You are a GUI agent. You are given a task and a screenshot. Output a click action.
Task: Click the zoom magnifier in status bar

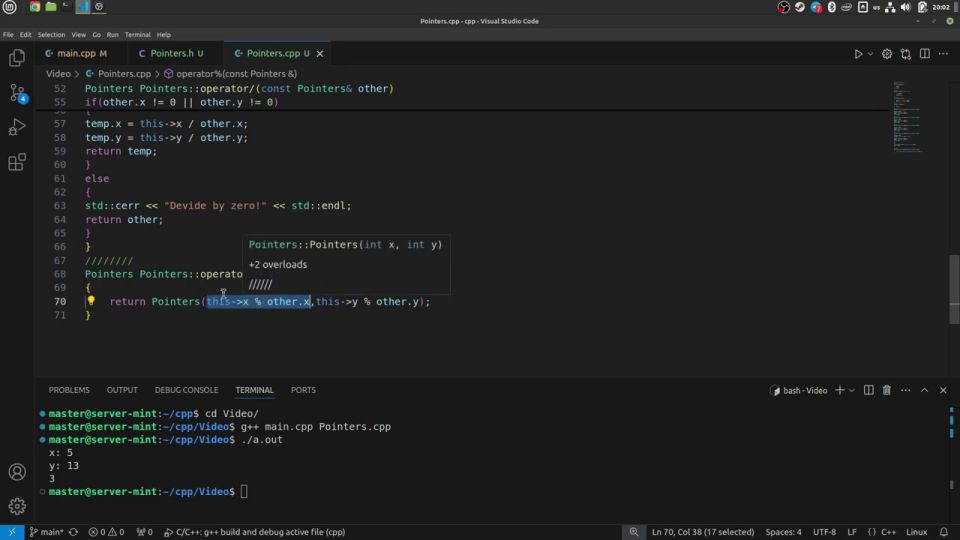tap(634, 532)
